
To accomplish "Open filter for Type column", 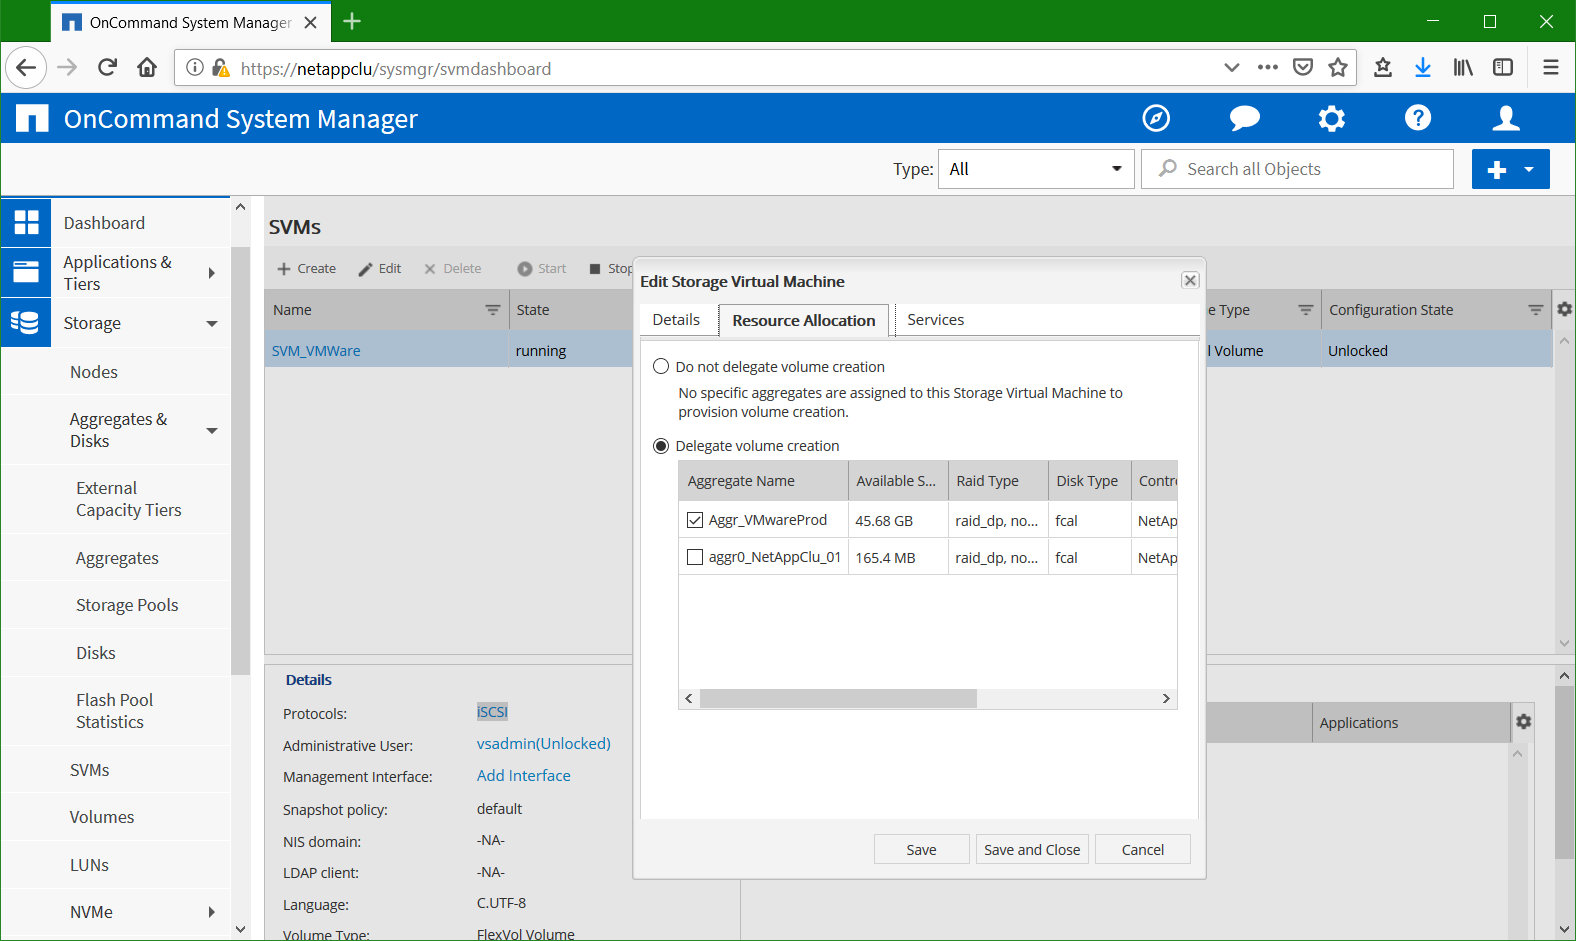I will [x=1305, y=310].
